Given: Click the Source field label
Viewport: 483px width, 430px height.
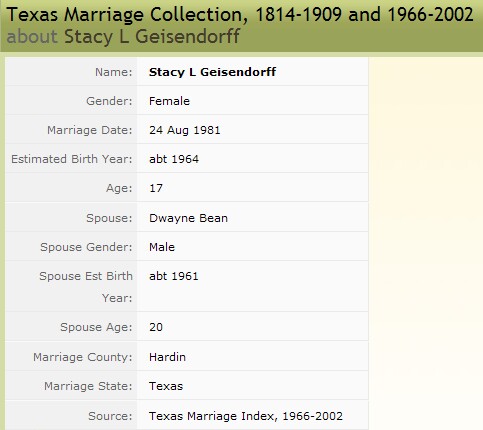Looking at the screenshot, I should (x=110, y=416).
